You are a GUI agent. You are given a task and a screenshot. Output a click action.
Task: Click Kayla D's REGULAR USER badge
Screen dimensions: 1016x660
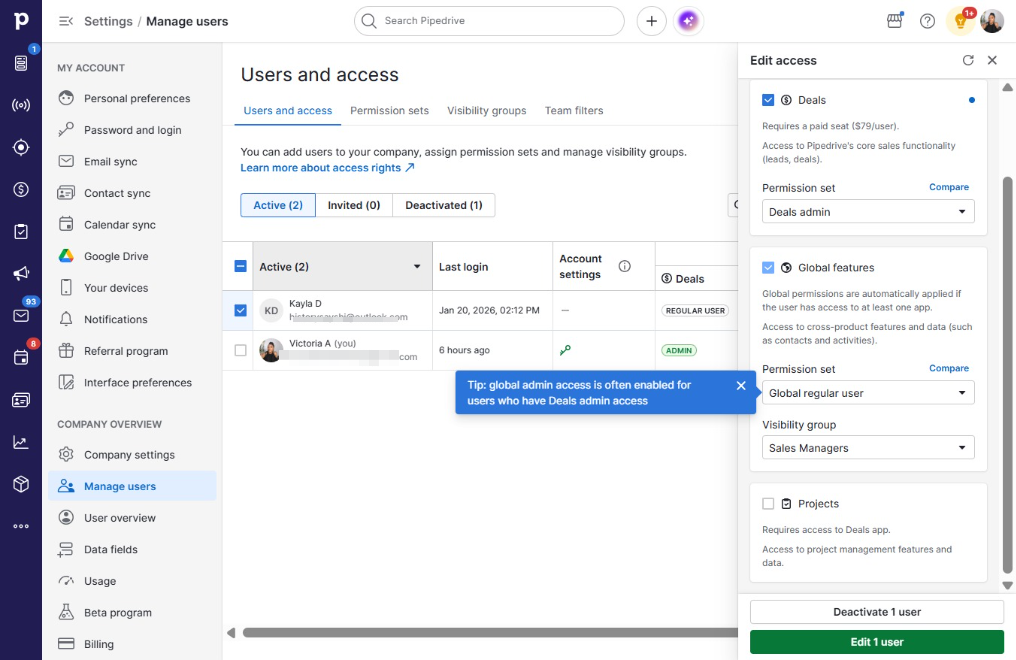pyautogui.click(x=695, y=311)
